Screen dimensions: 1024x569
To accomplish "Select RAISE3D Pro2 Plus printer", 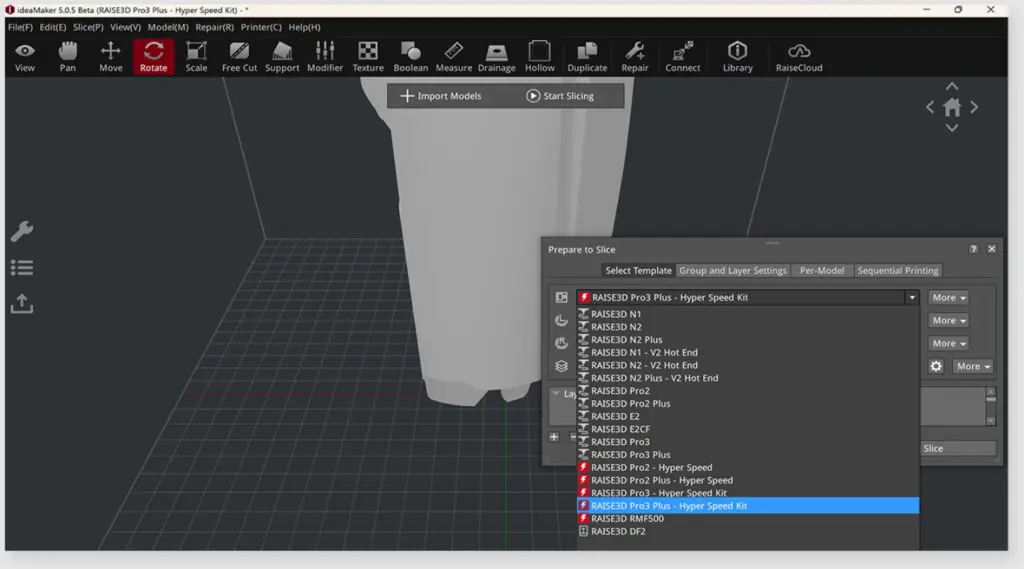I will [748, 403].
